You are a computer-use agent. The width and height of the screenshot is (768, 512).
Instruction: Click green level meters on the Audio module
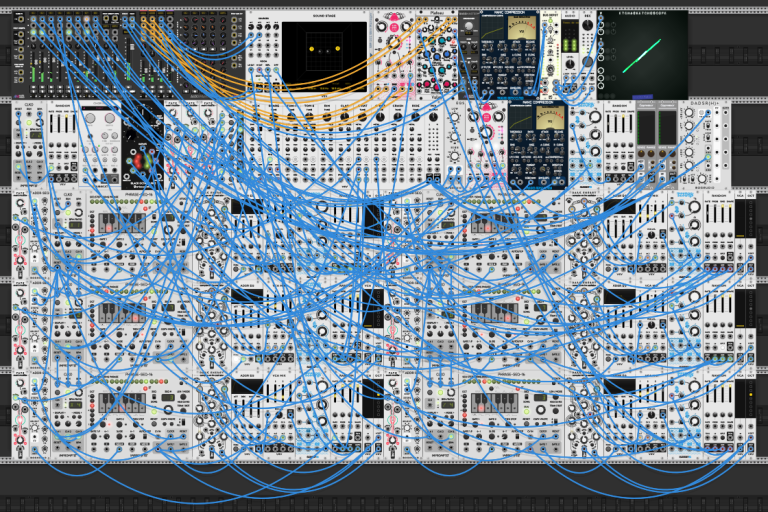[570, 46]
